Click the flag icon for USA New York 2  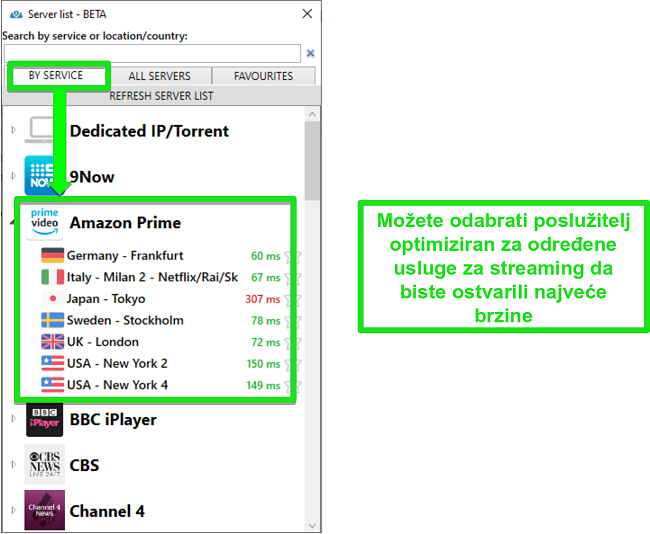tap(53, 363)
